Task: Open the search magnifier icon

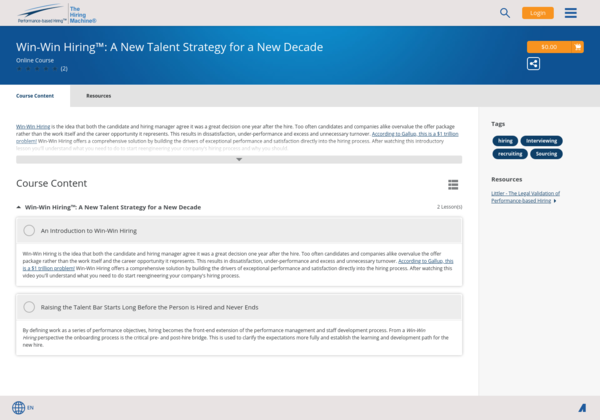Action: click(505, 13)
